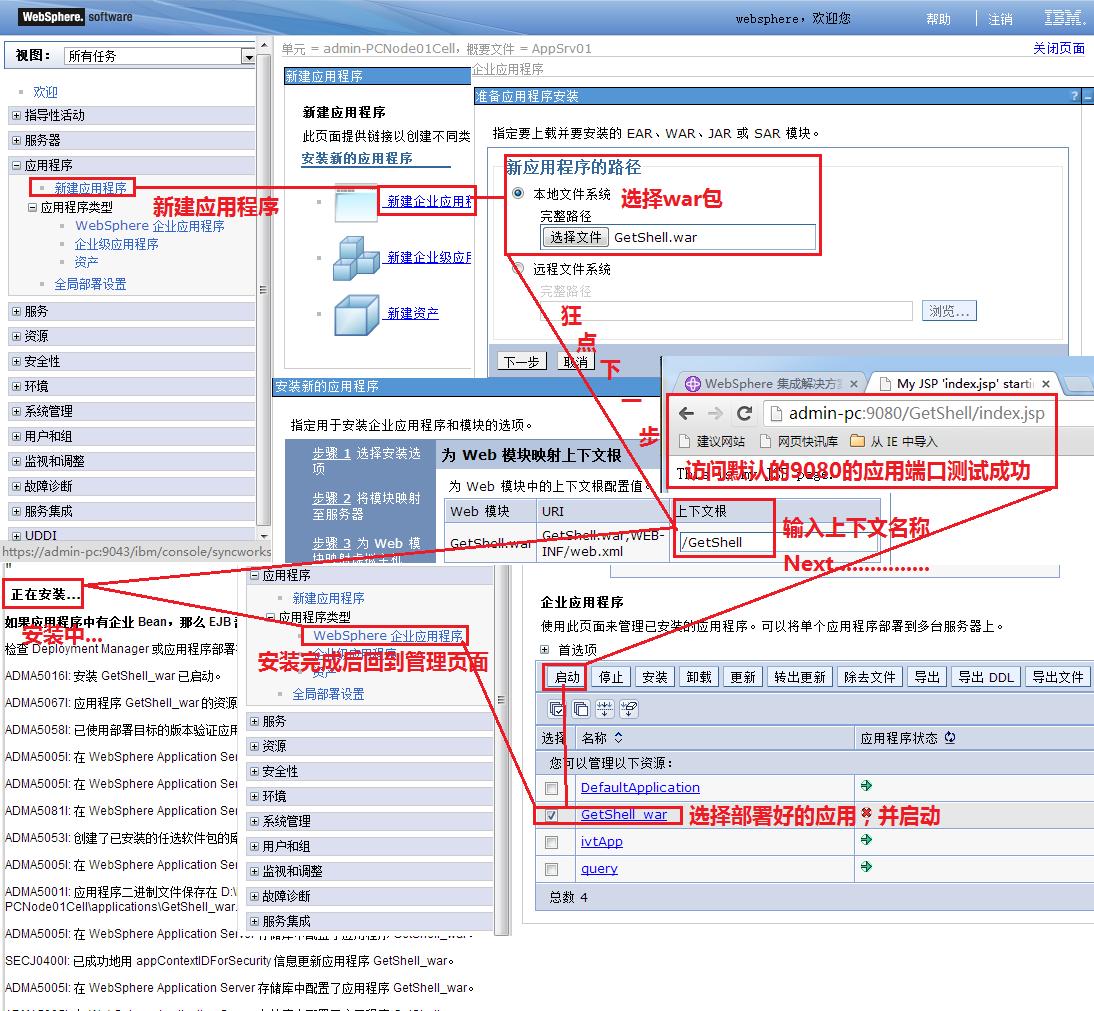Click the 卸载 button
This screenshot has width=1094, height=1011.
[698, 677]
